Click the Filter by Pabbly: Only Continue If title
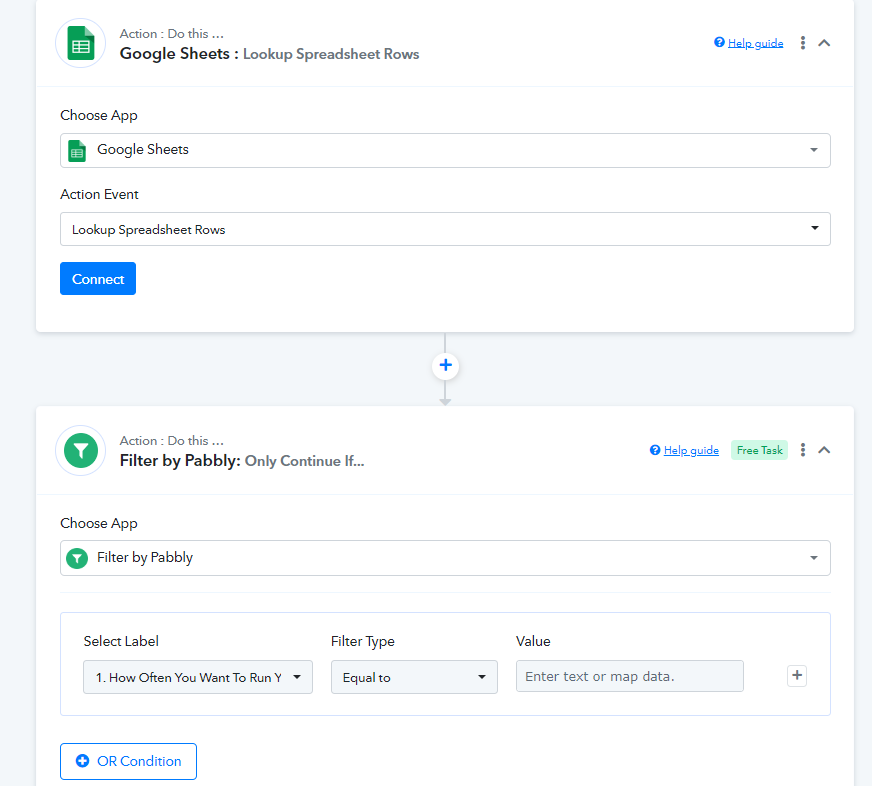This screenshot has height=786, width=872. tap(242, 461)
